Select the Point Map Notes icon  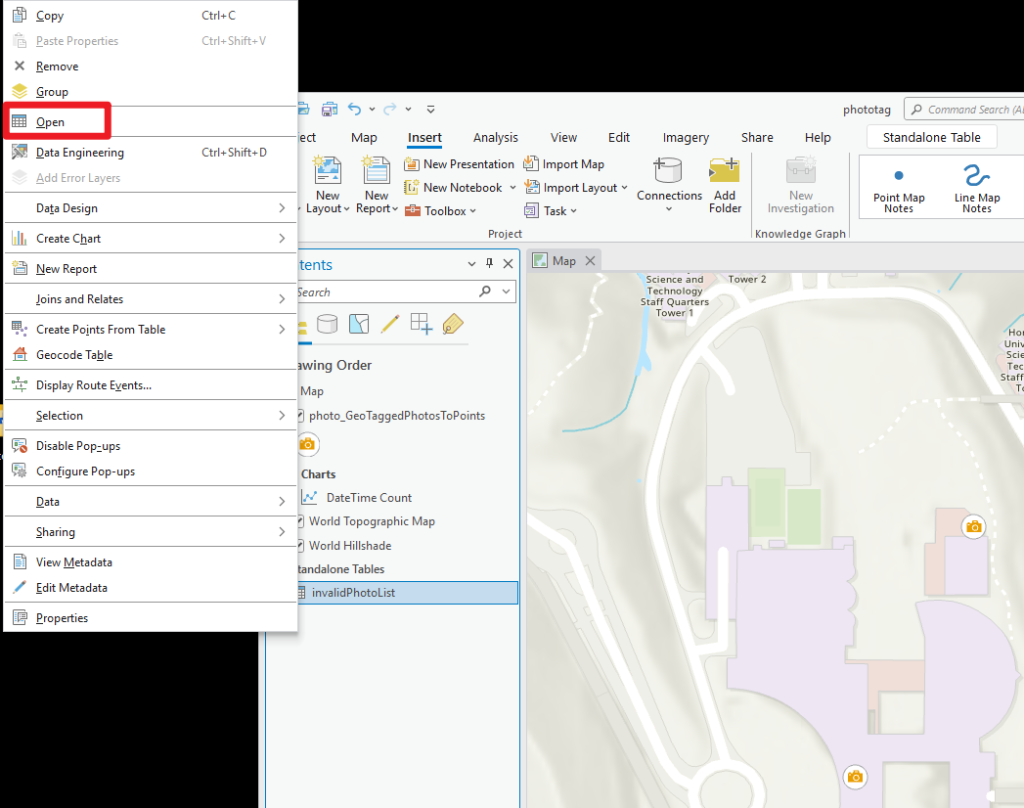point(899,175)
